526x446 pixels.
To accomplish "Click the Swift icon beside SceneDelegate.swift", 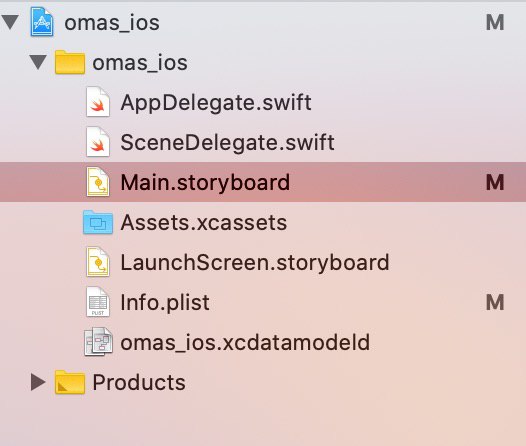I will 98,142.
